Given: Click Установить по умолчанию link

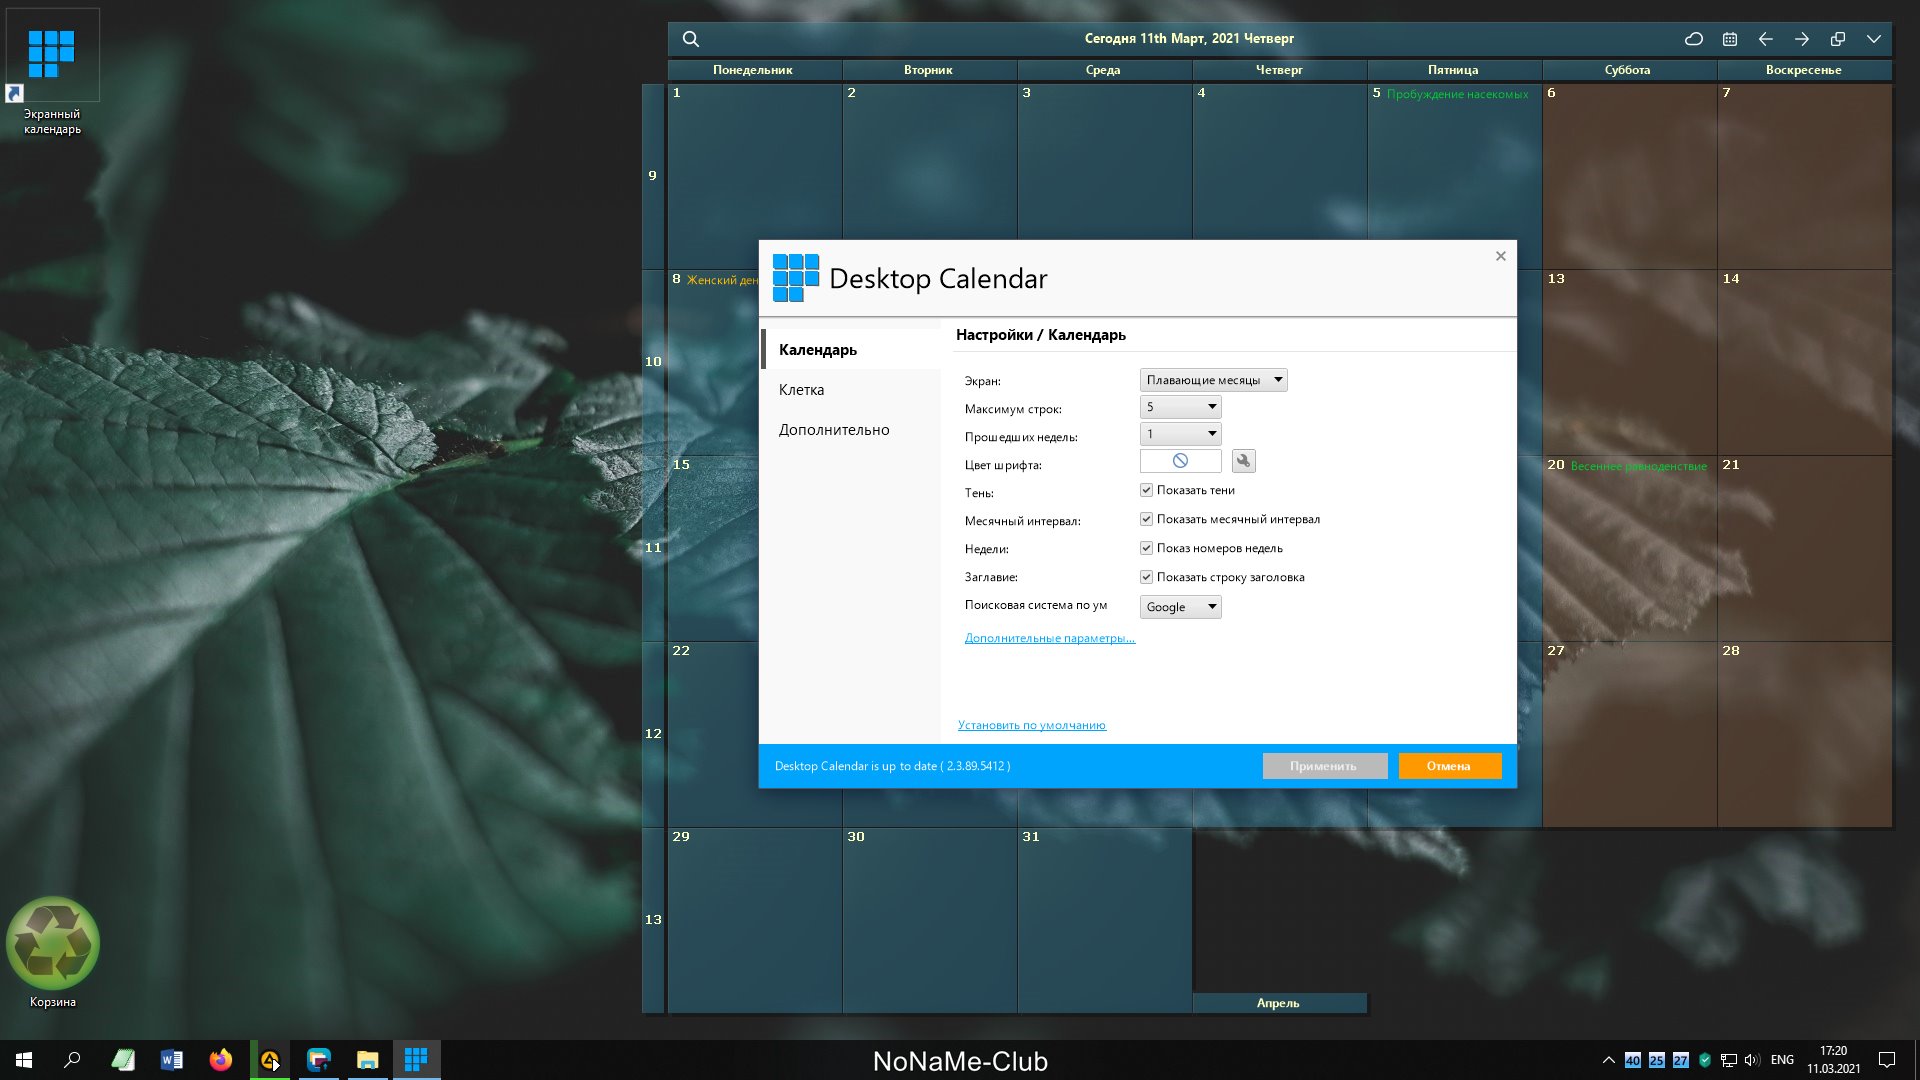Looking at the screenshot, I should 1032,725.
